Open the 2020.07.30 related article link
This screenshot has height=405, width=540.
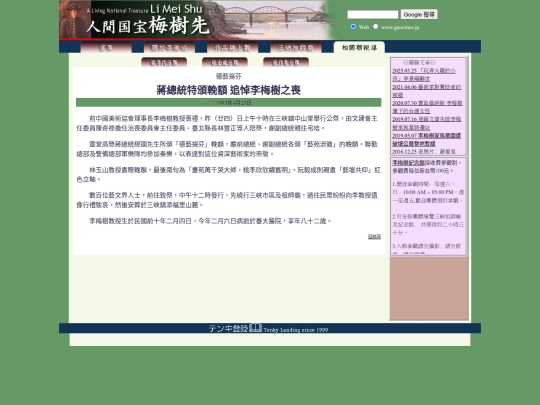click(x=427, y=107)
